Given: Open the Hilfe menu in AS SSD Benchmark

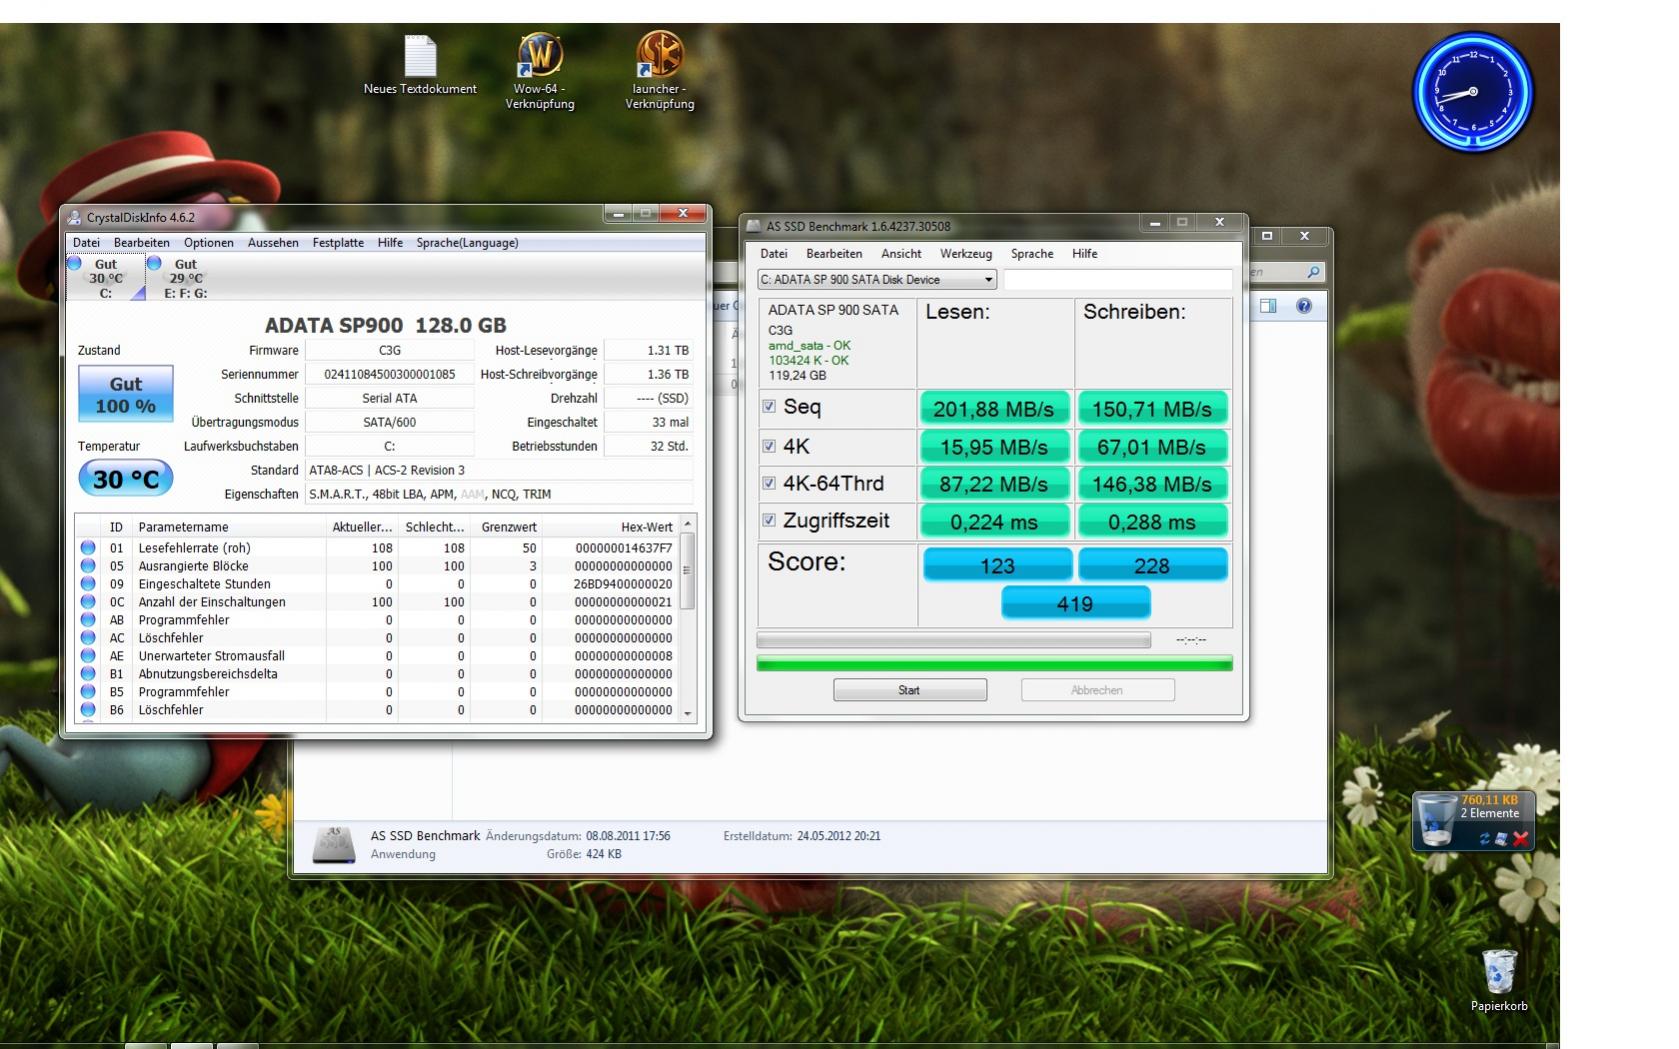Looking at the screenshot, I should (x=1085, y=254).
